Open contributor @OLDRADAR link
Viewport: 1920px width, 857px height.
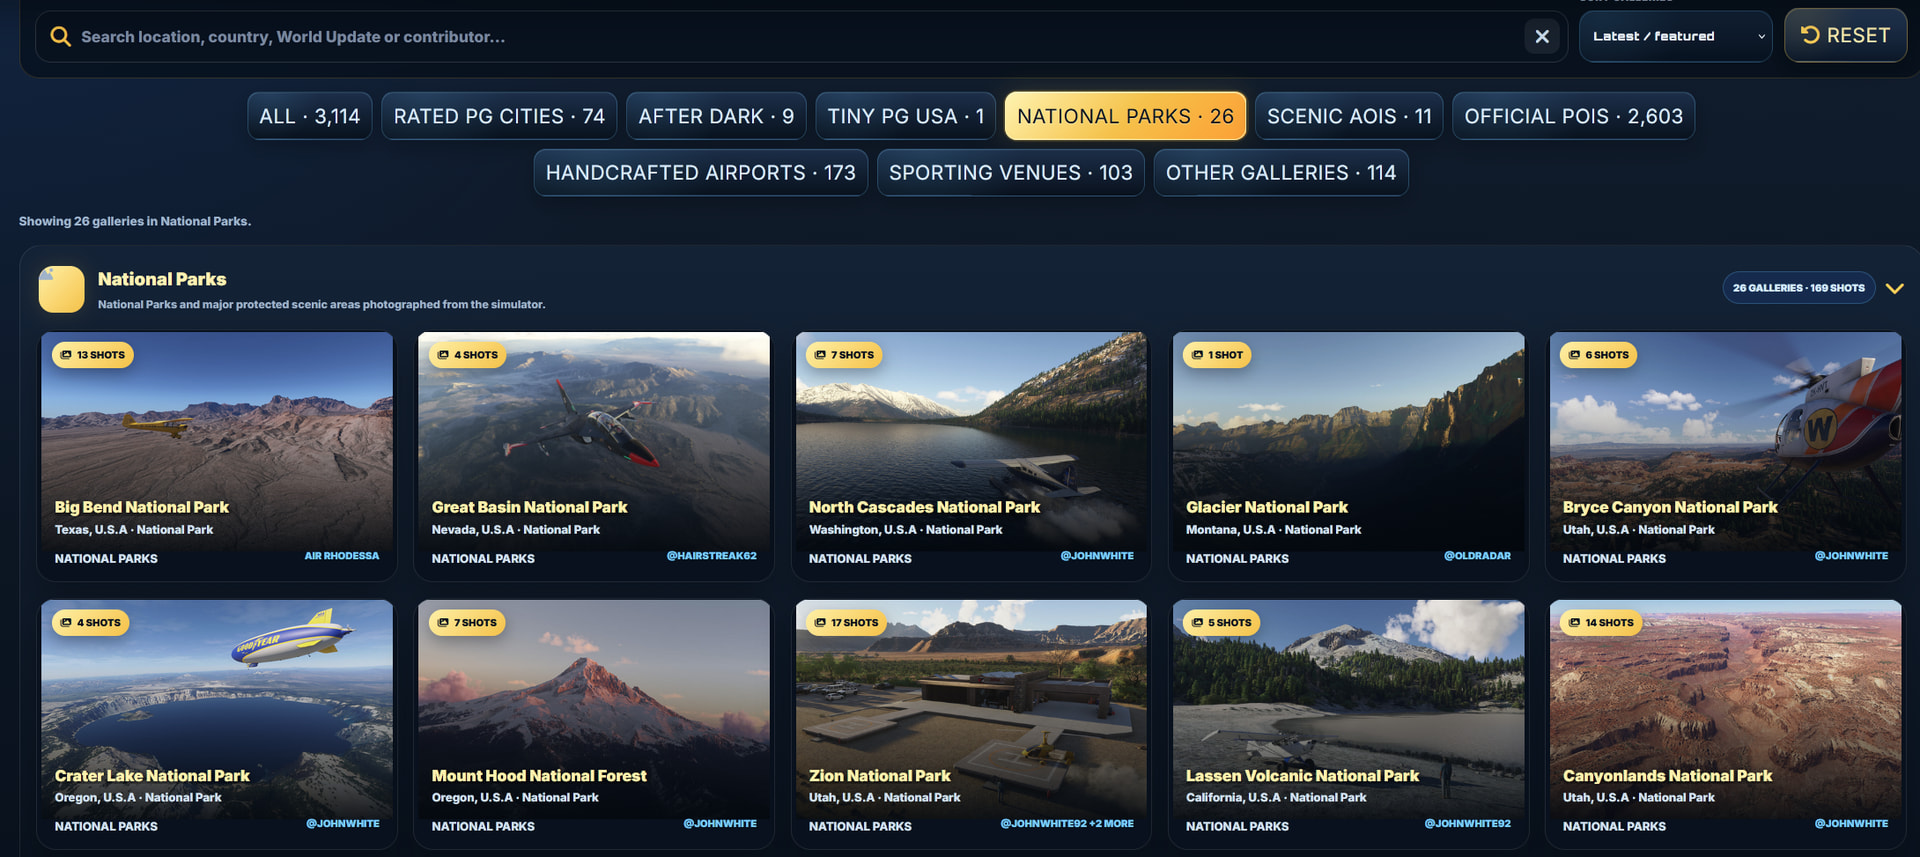point(1477,556)
